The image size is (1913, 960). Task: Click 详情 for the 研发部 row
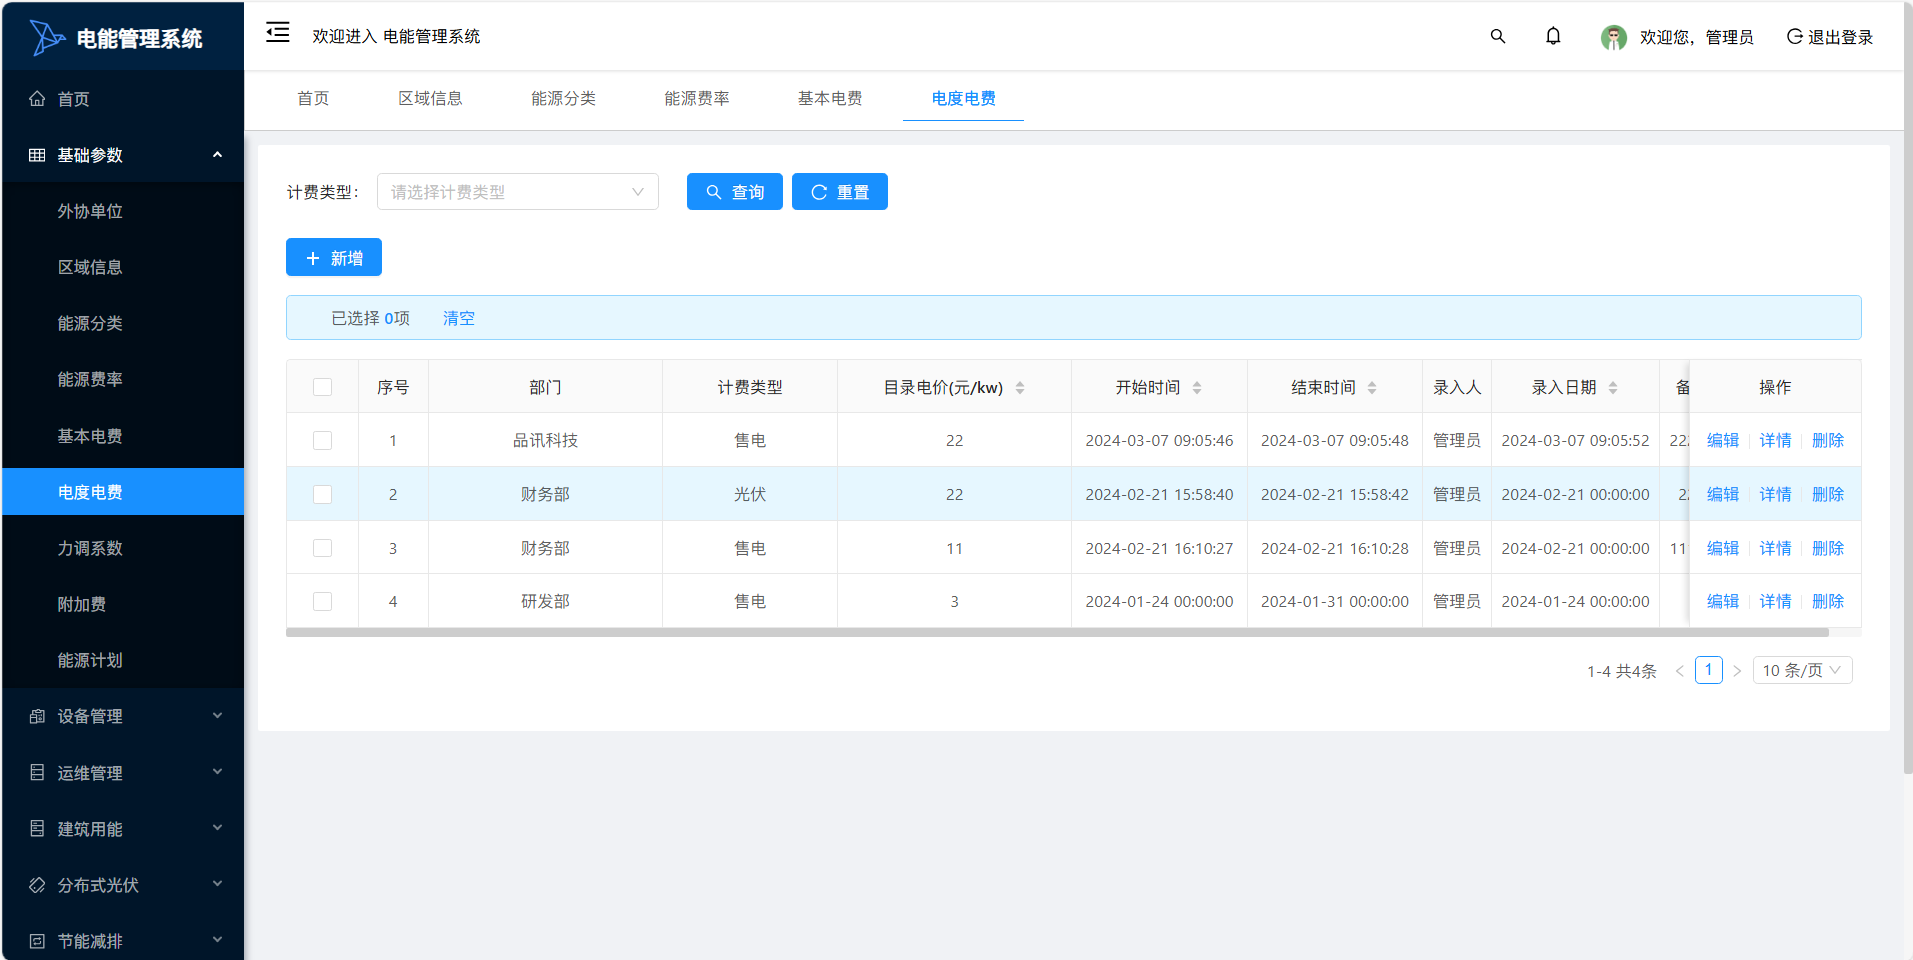coord(1776,601)
